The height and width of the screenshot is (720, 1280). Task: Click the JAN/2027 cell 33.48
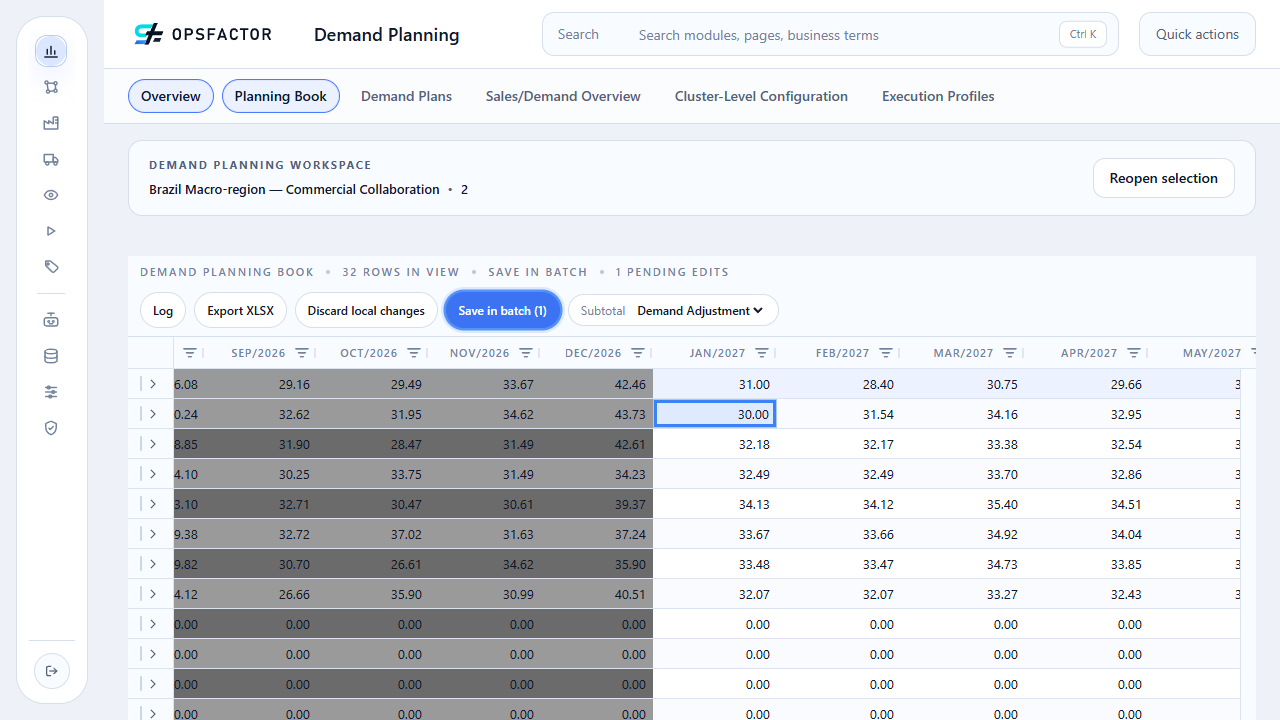(x=715, y=564)
